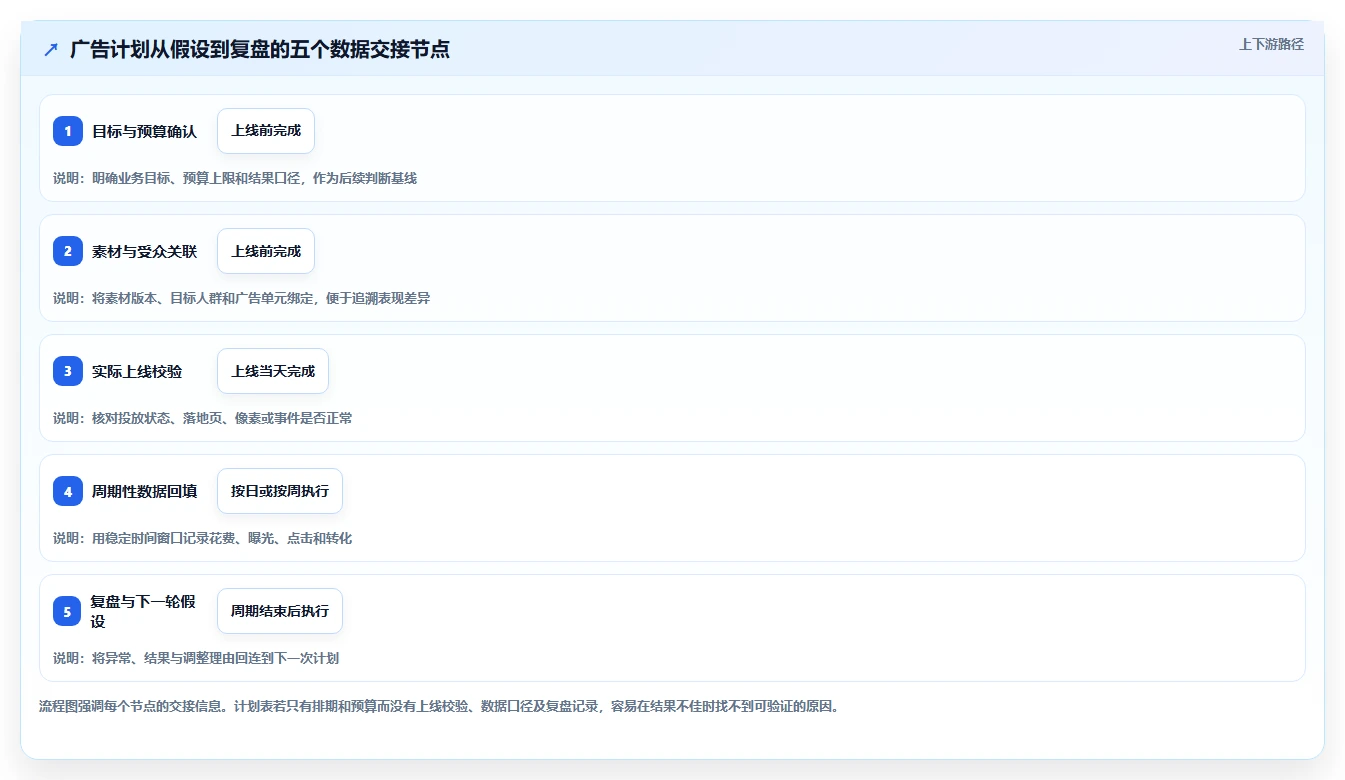The image size is (1345, 780).
Task: Click the step 1 number badge
Action: point(68,131)
